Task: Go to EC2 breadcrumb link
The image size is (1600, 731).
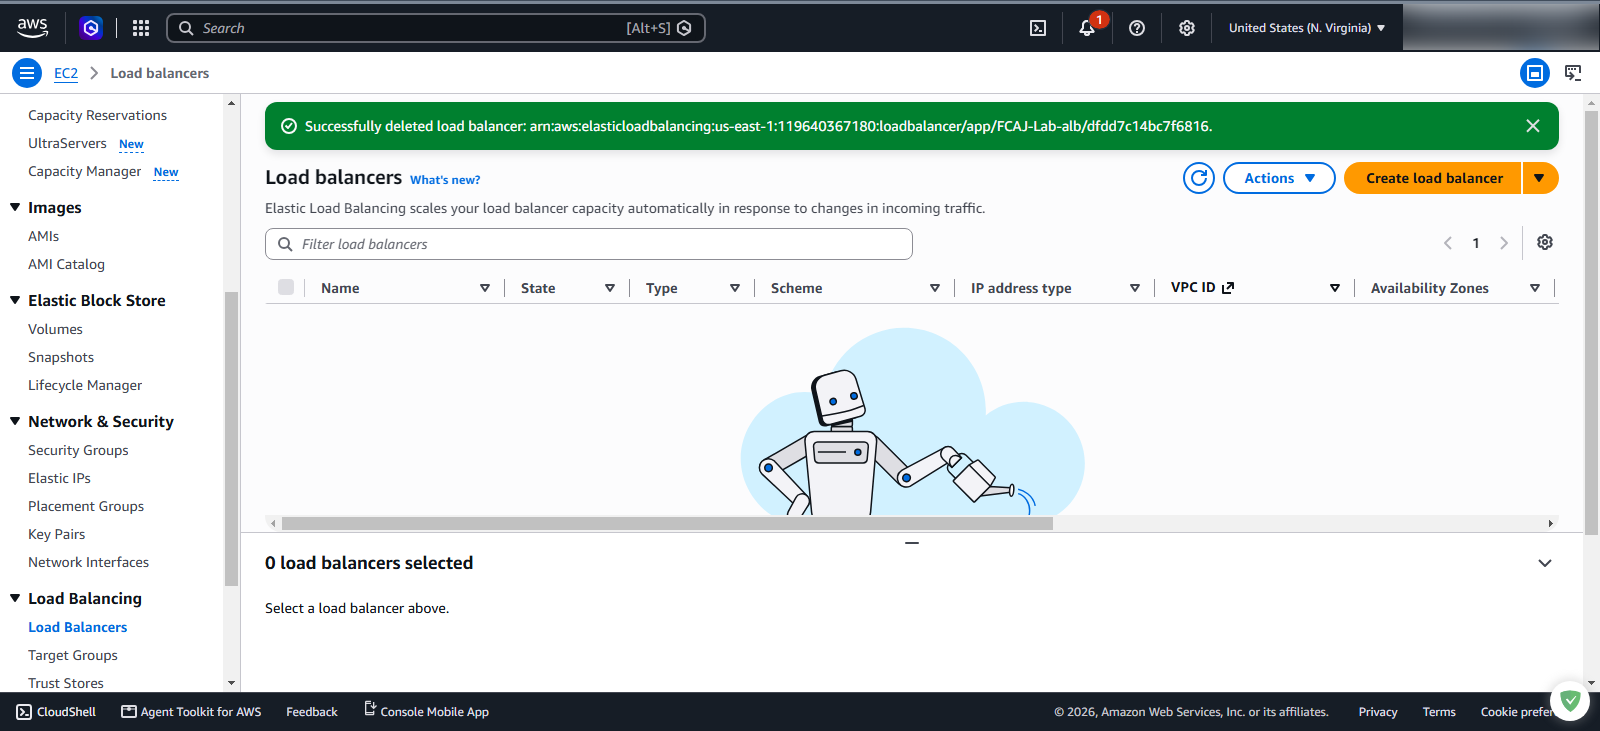Action: [66, 73]
